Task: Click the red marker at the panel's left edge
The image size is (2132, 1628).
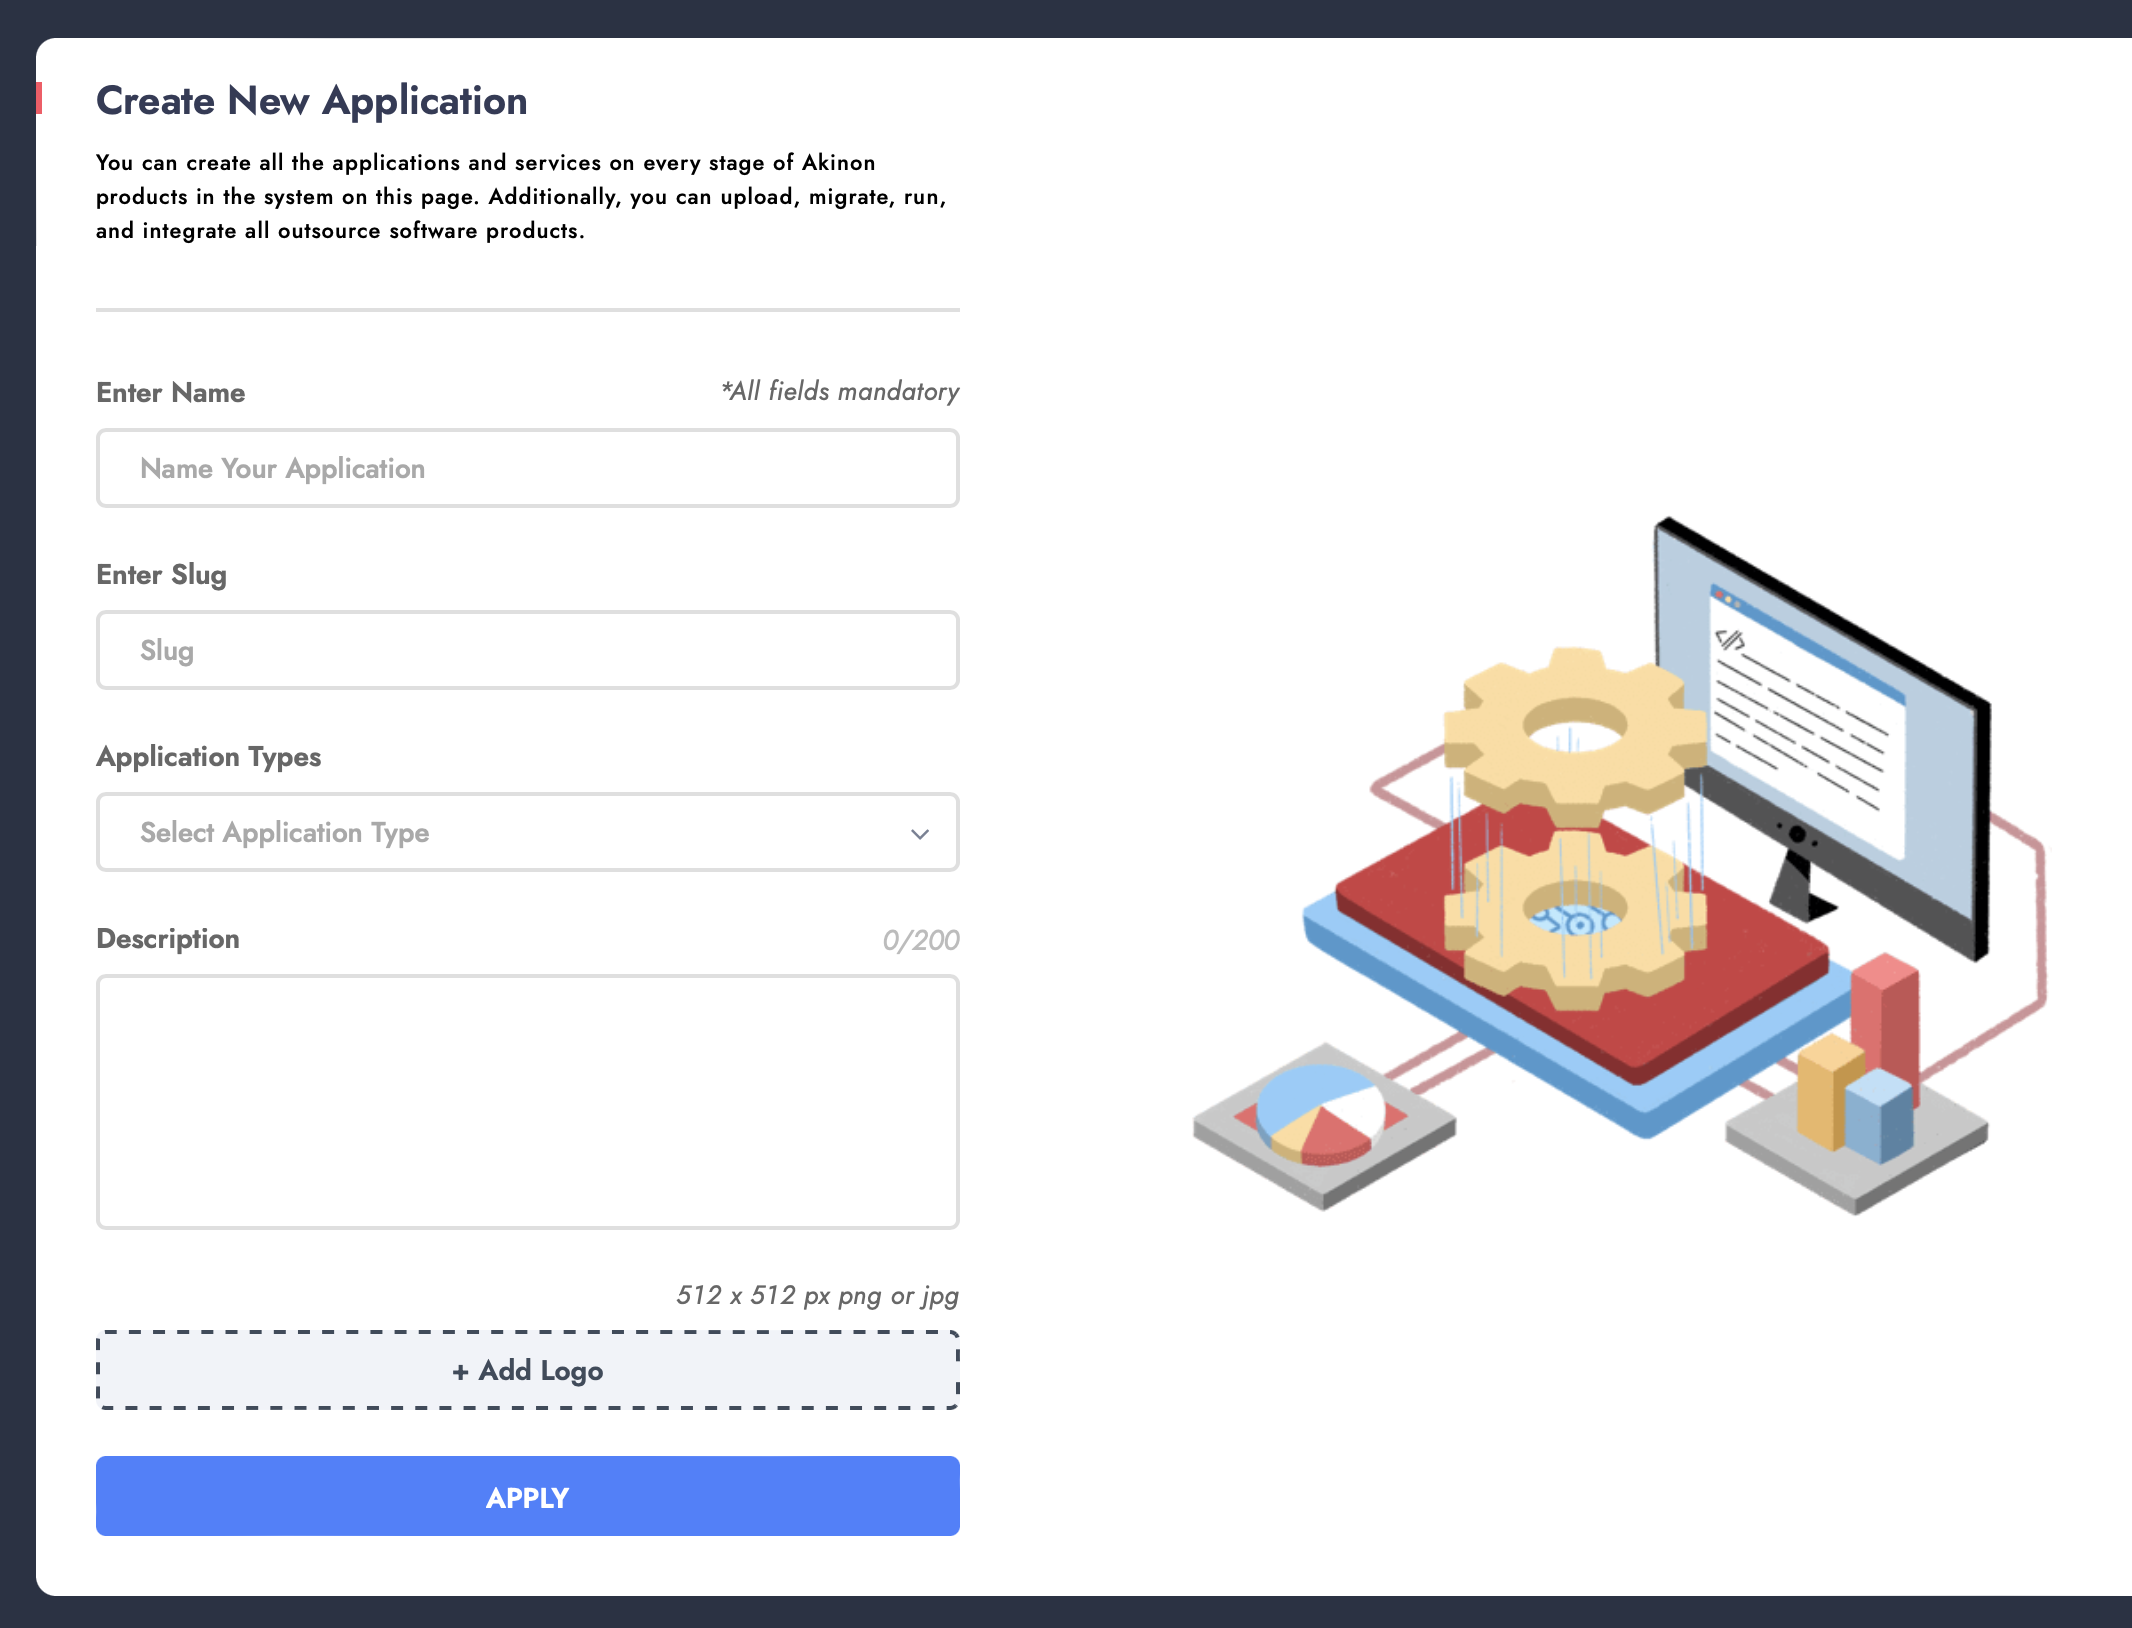Action: coord(39,98)
